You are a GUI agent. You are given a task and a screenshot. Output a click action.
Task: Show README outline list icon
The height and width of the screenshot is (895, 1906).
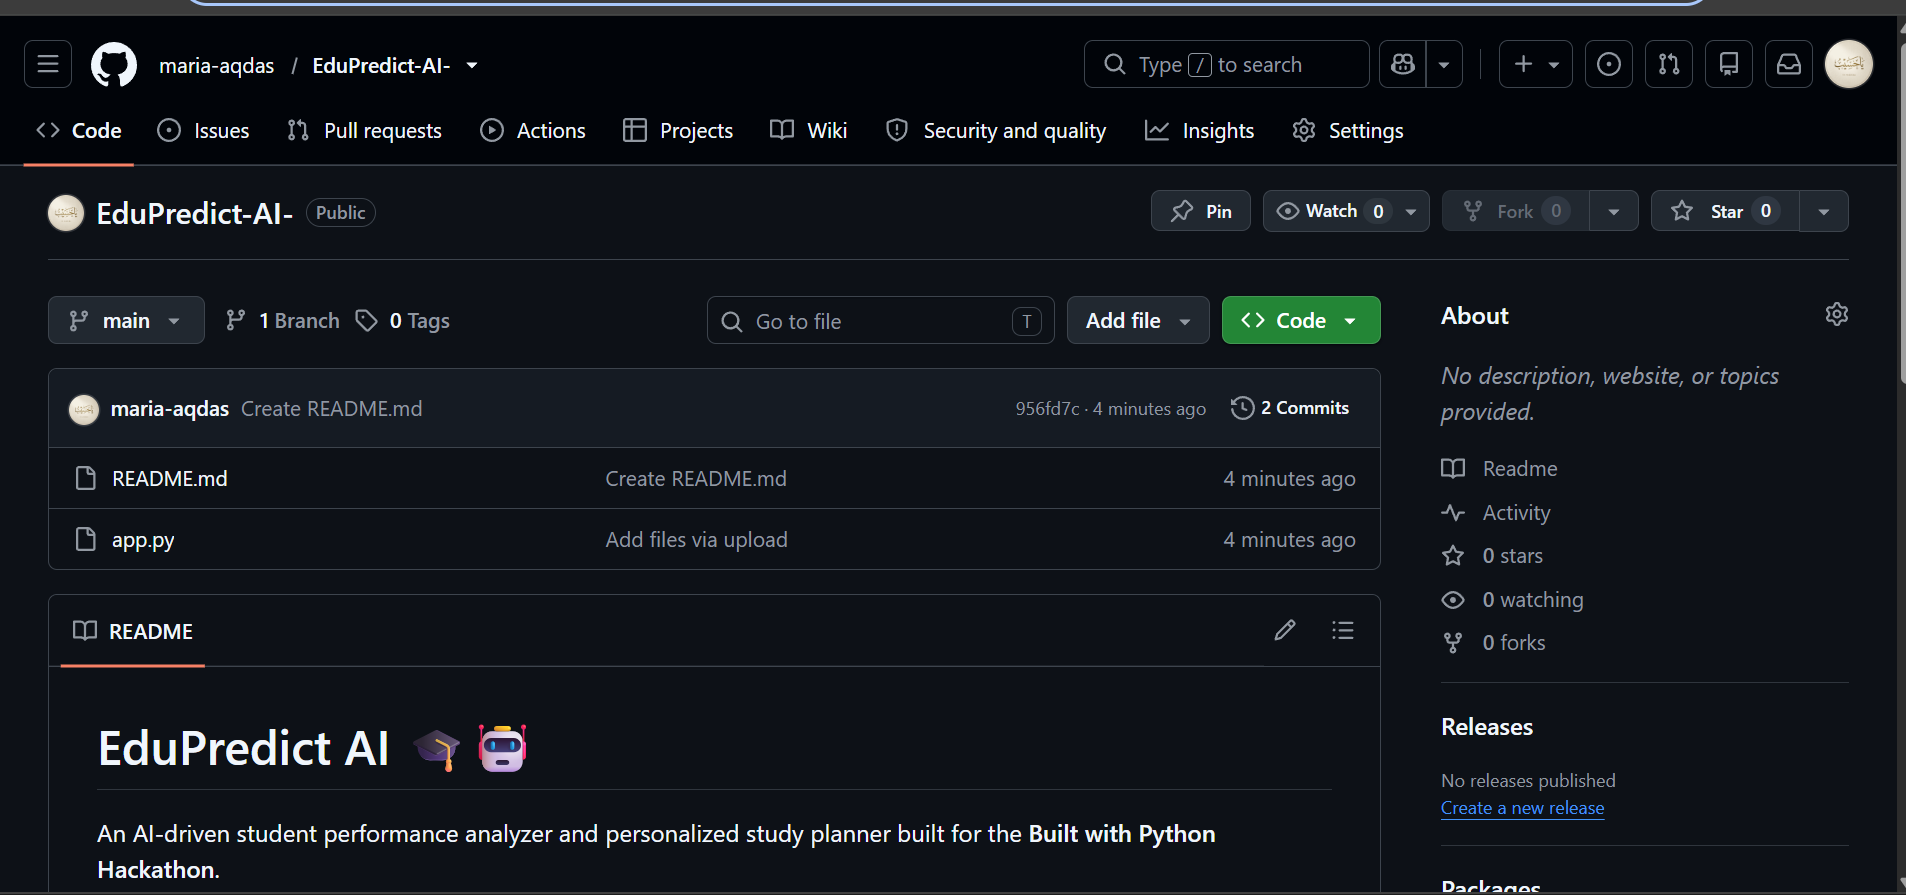click(x=1343, y=630)
